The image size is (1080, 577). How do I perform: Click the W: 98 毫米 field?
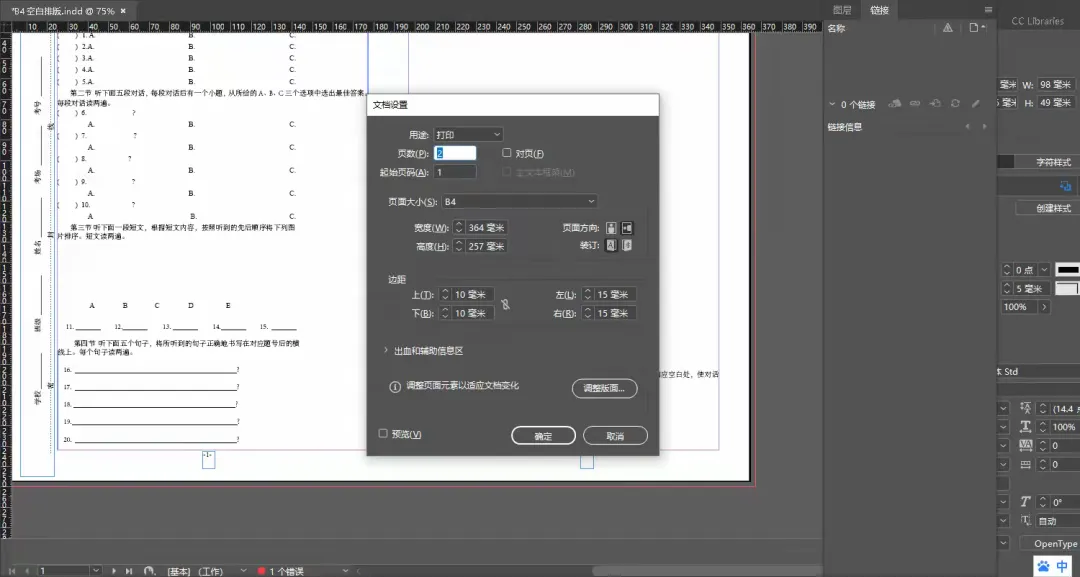click(1055, 85)
